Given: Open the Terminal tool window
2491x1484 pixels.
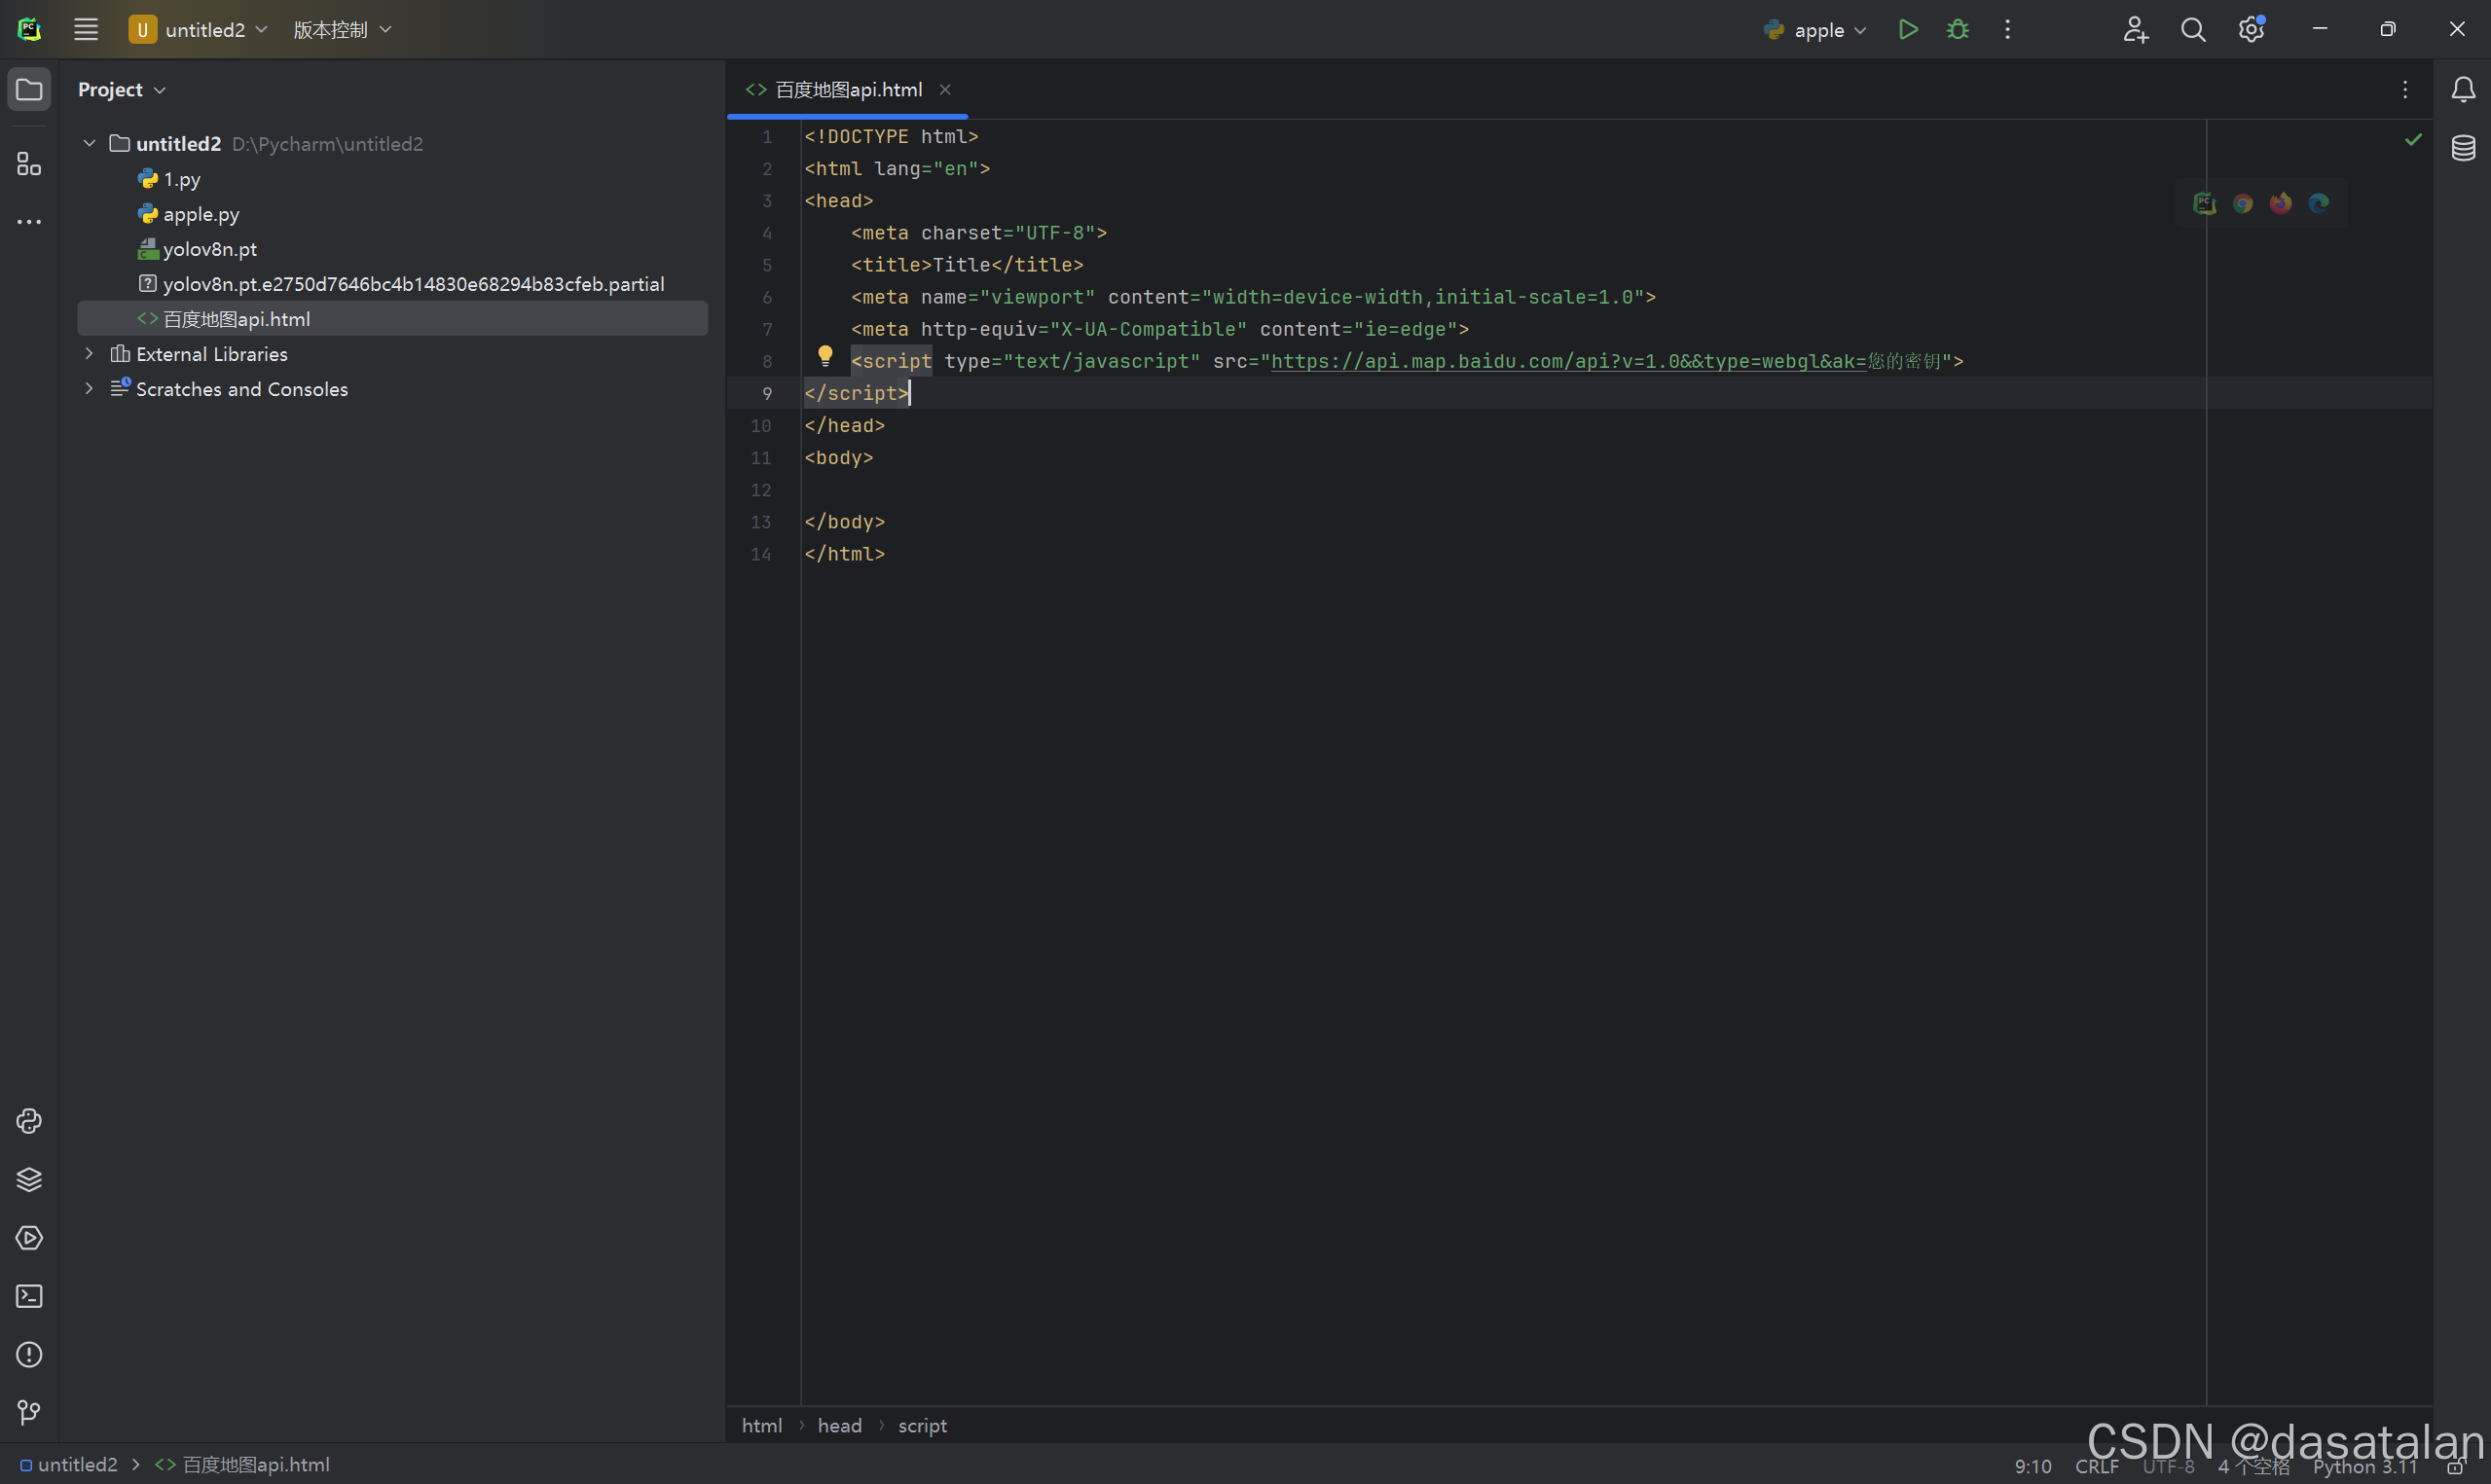Looking at the screenshot, I should [29, 1297].
